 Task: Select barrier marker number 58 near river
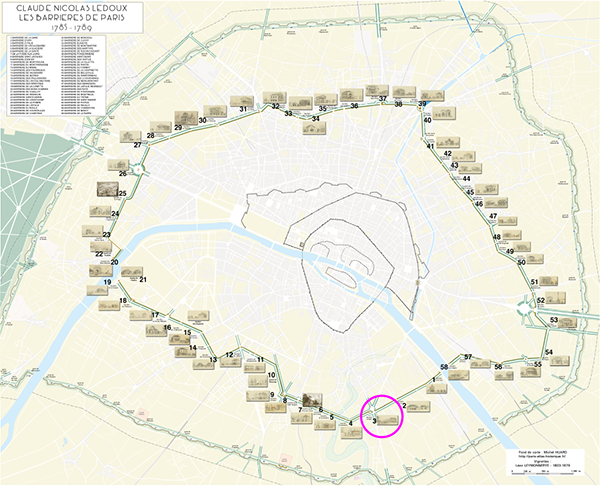[444, 370]
